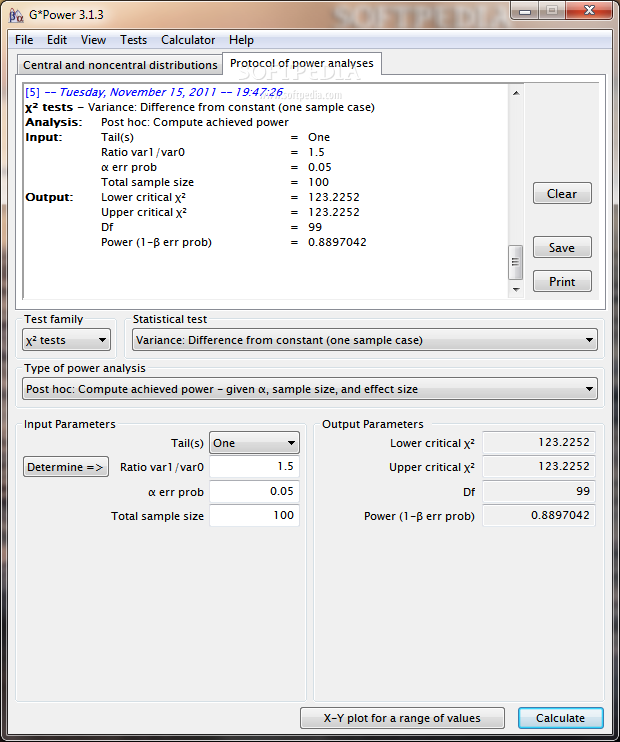Image resolution: width=620 pixels, height=742 pixels.
Task: Click the Df output value 99
Action: pyautogui.click(x=539, y=491)
